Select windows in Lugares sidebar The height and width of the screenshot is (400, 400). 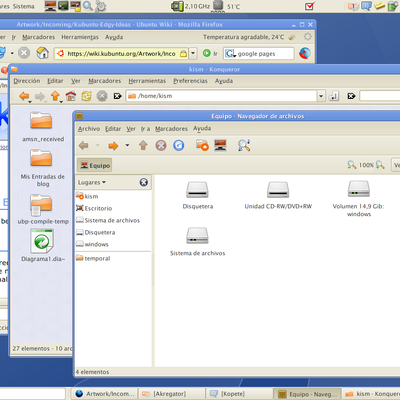[92, 244]
